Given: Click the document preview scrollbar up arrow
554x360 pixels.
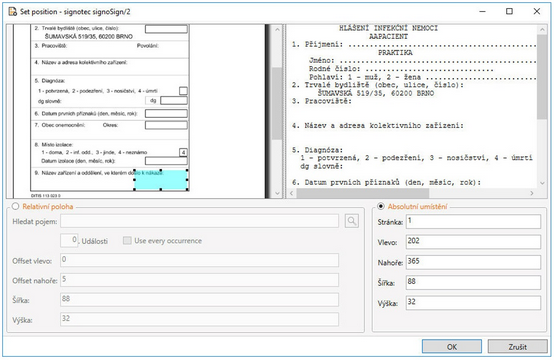Looking at the screenshot, I should coord(277,29).
